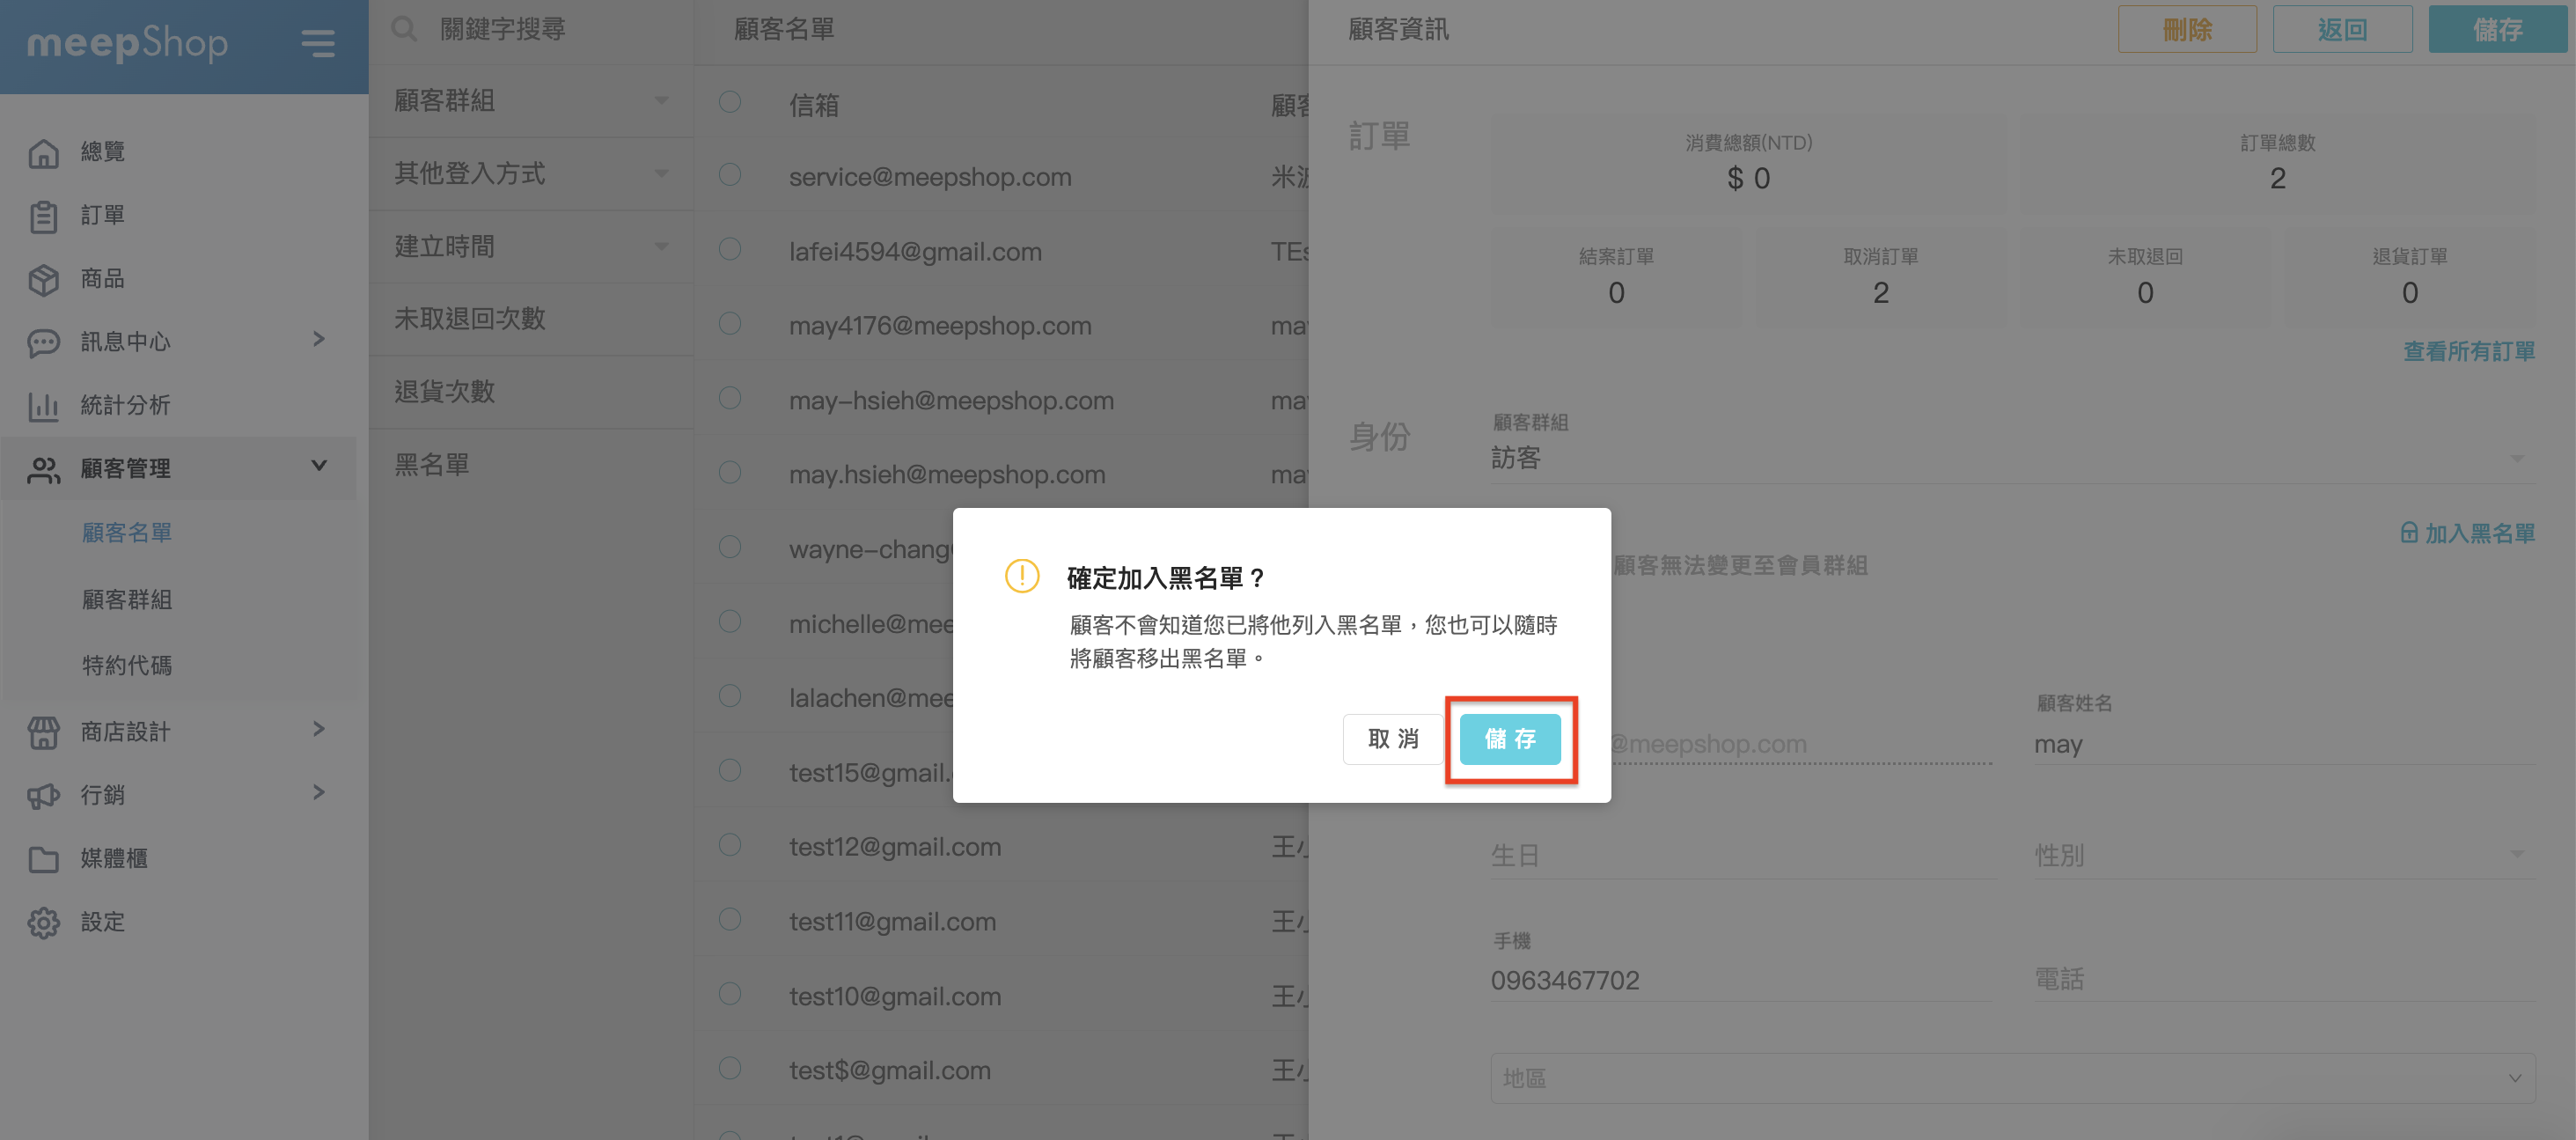Expand the 建立時間 filter dropdown

(531, 246)
